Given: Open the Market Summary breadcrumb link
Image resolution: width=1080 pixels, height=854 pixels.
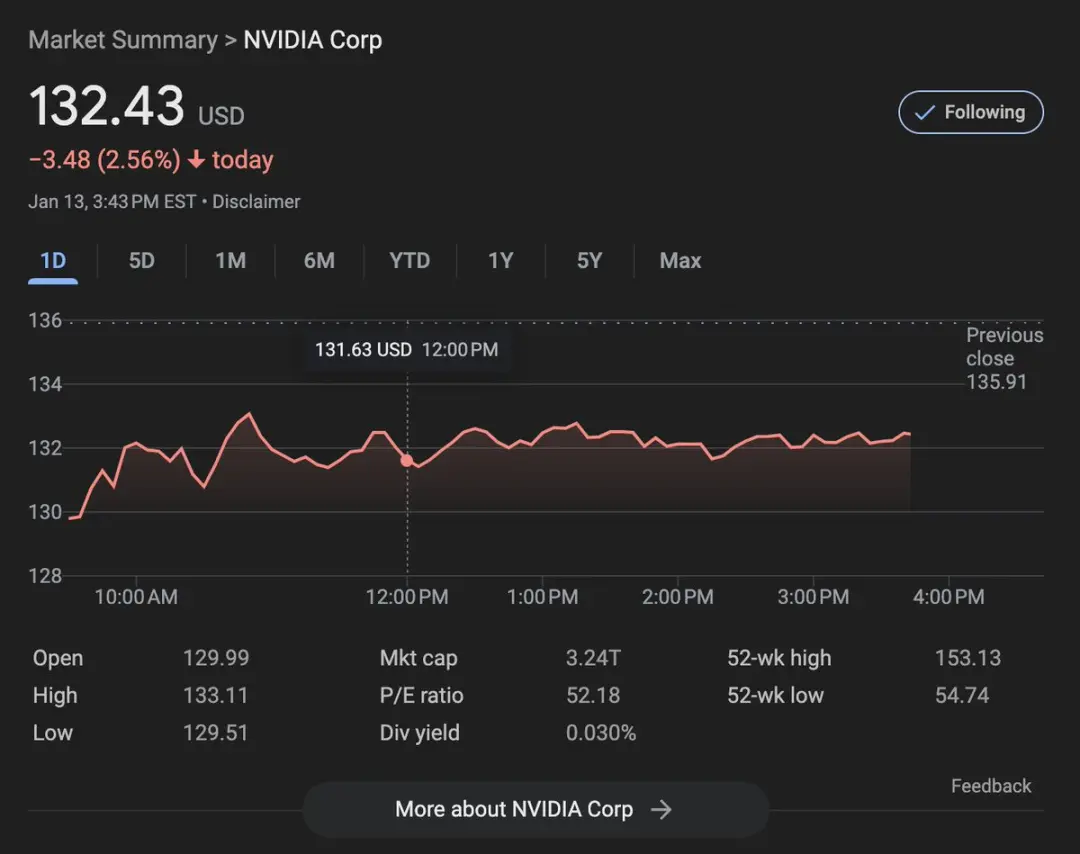Looking at the screenshot, I should click(122, 40).
